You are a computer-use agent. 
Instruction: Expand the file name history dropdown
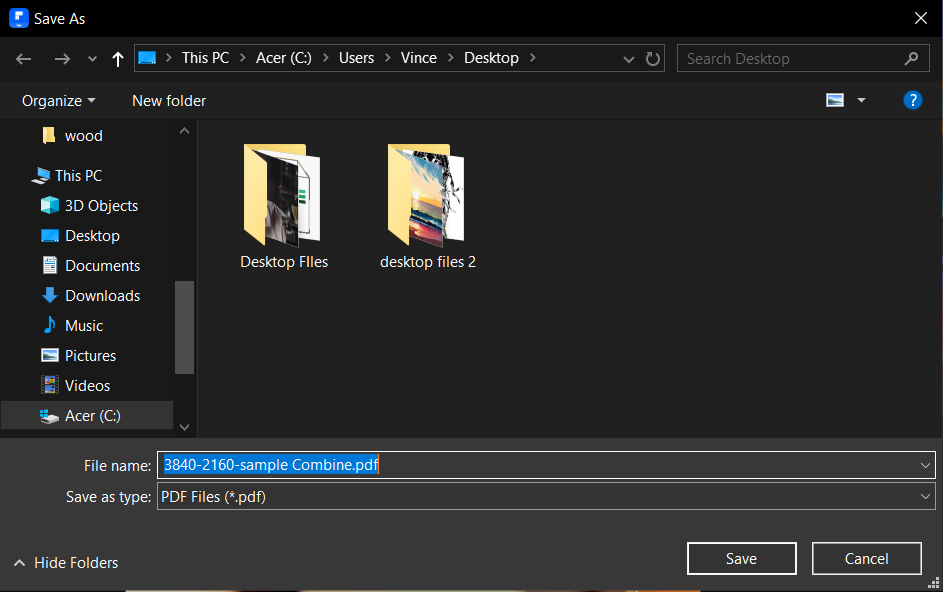(x=925, y=464)
